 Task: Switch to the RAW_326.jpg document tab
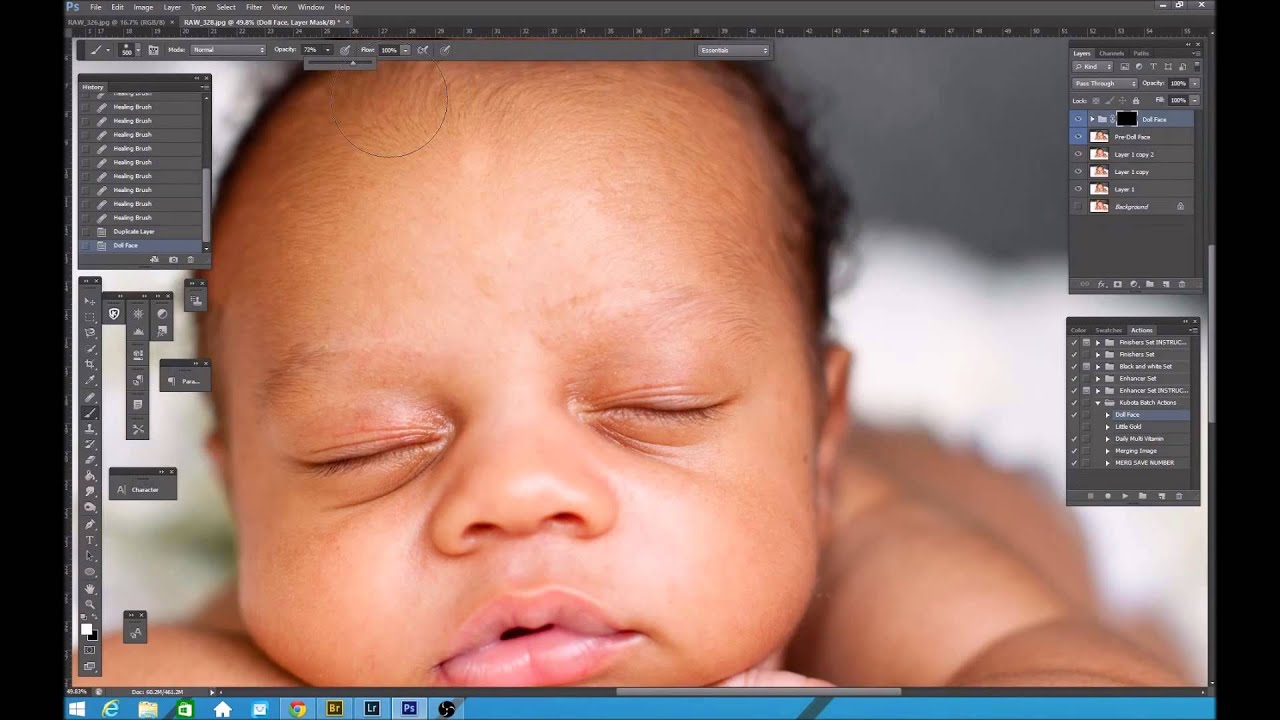coord(121,21)
